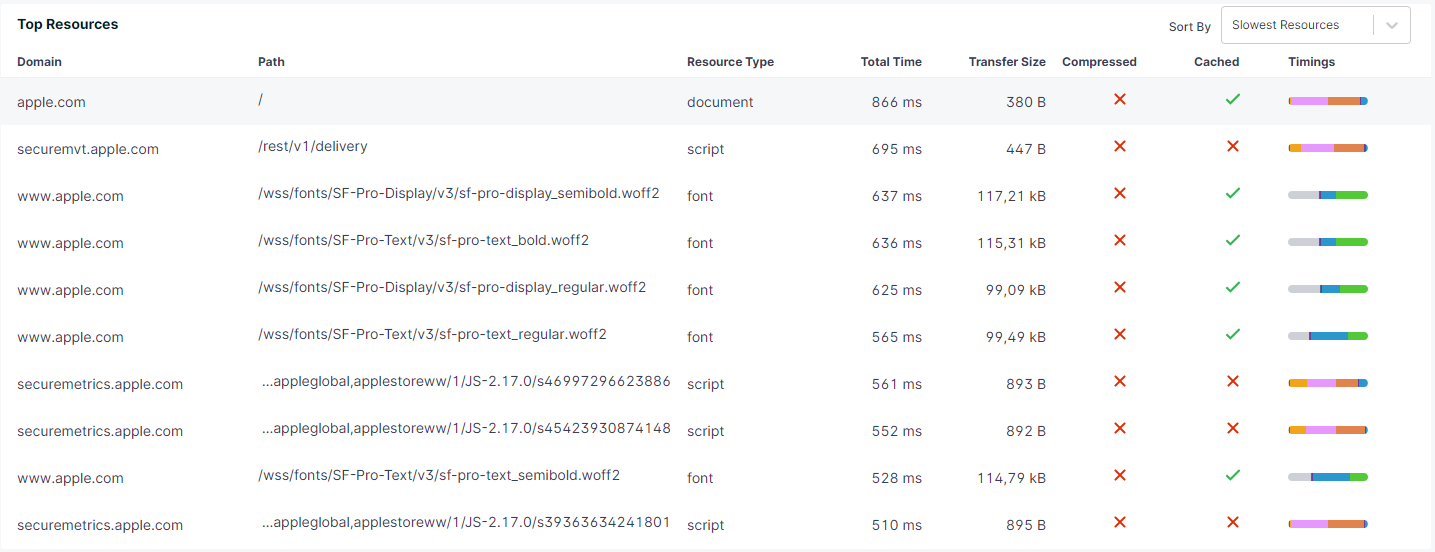1435x552 pixels.
Task: Click the compressed X in the 561 ms script row
Action: (x=1120, y=381)
